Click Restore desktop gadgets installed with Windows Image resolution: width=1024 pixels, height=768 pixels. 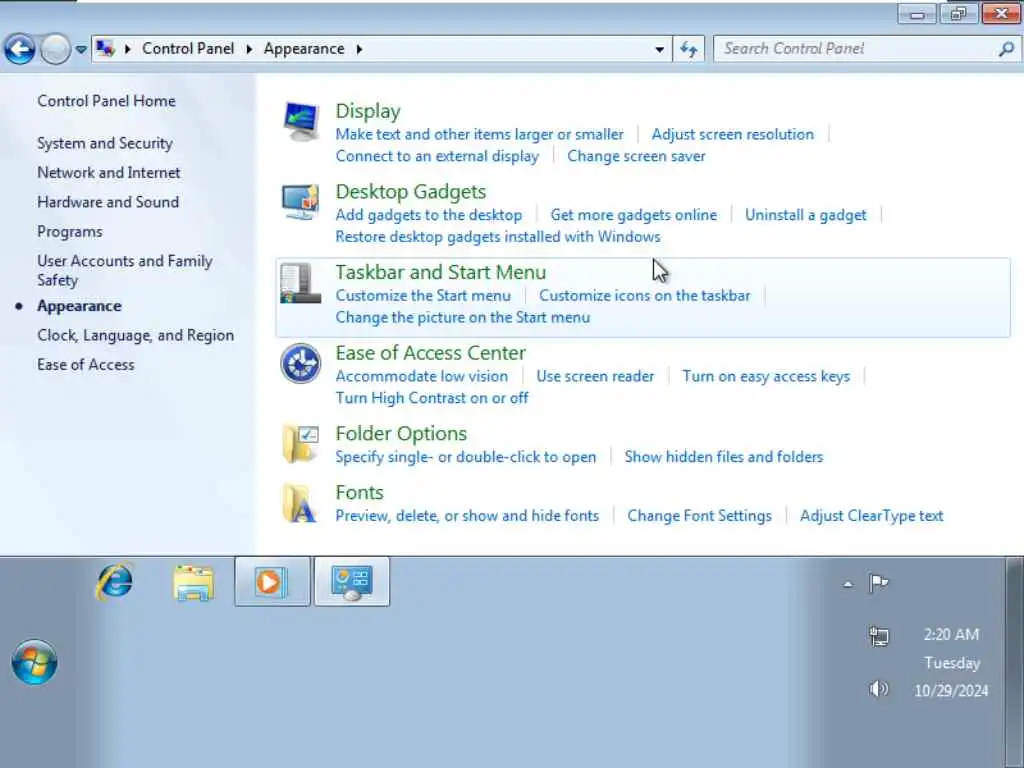tap(498, 236)
